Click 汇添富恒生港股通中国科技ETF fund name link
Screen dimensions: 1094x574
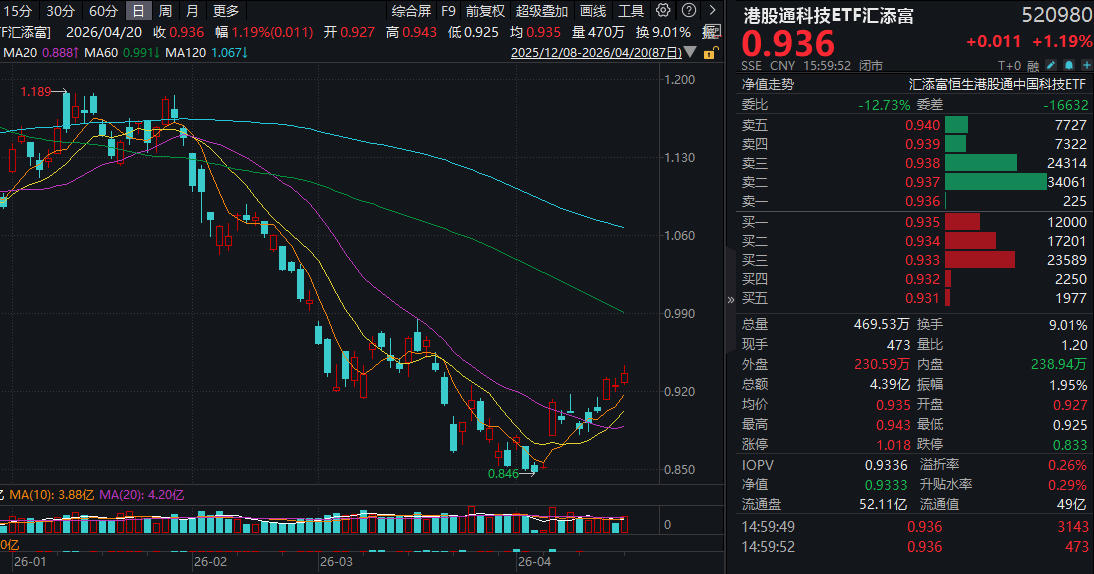[x=998, y=84]
